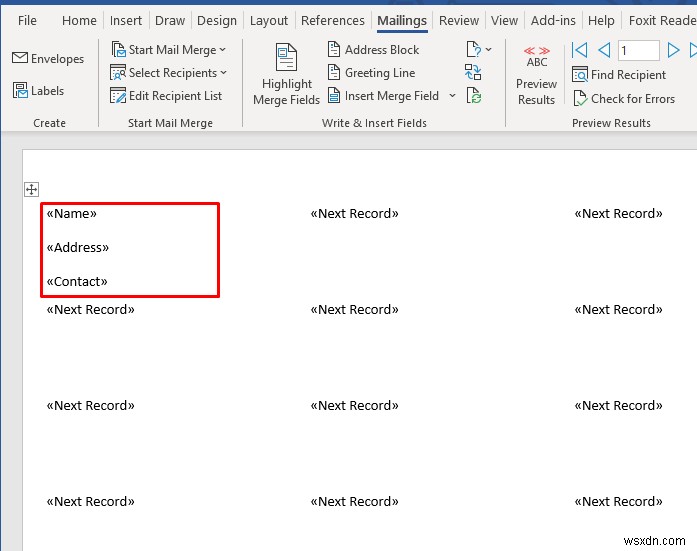Switch to the Design tab

pos(217,20)
